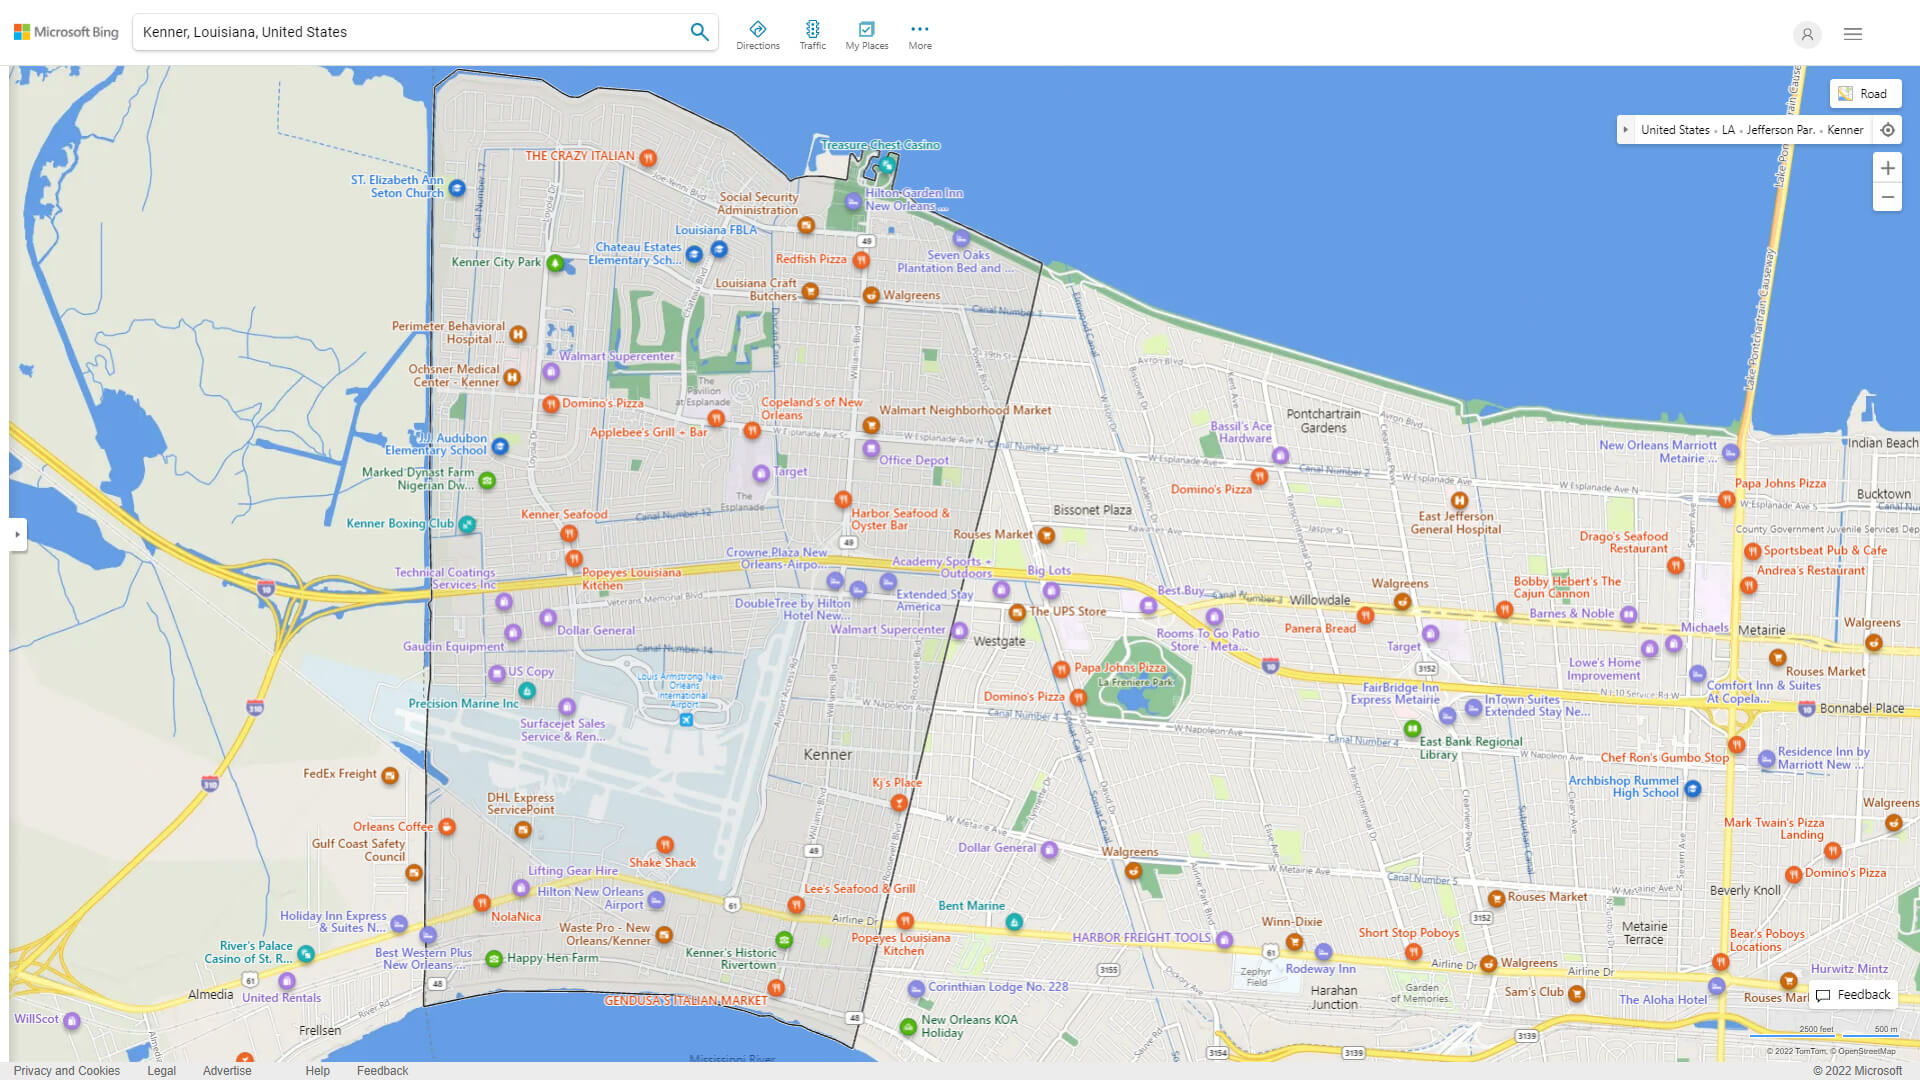Click the locate me icon
Image resolution: width=1920 pixels, height=1080 pixels.
[1887, 130]
